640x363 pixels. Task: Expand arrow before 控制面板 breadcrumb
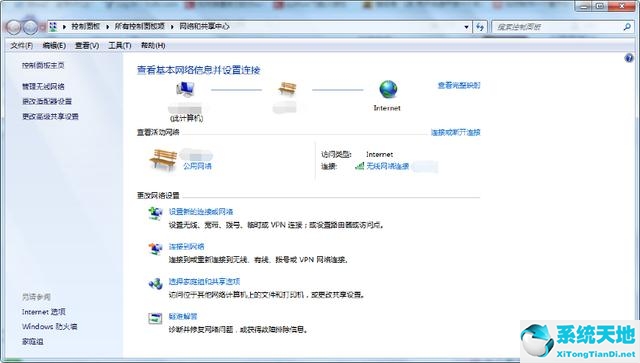click(x=64, y=27)
